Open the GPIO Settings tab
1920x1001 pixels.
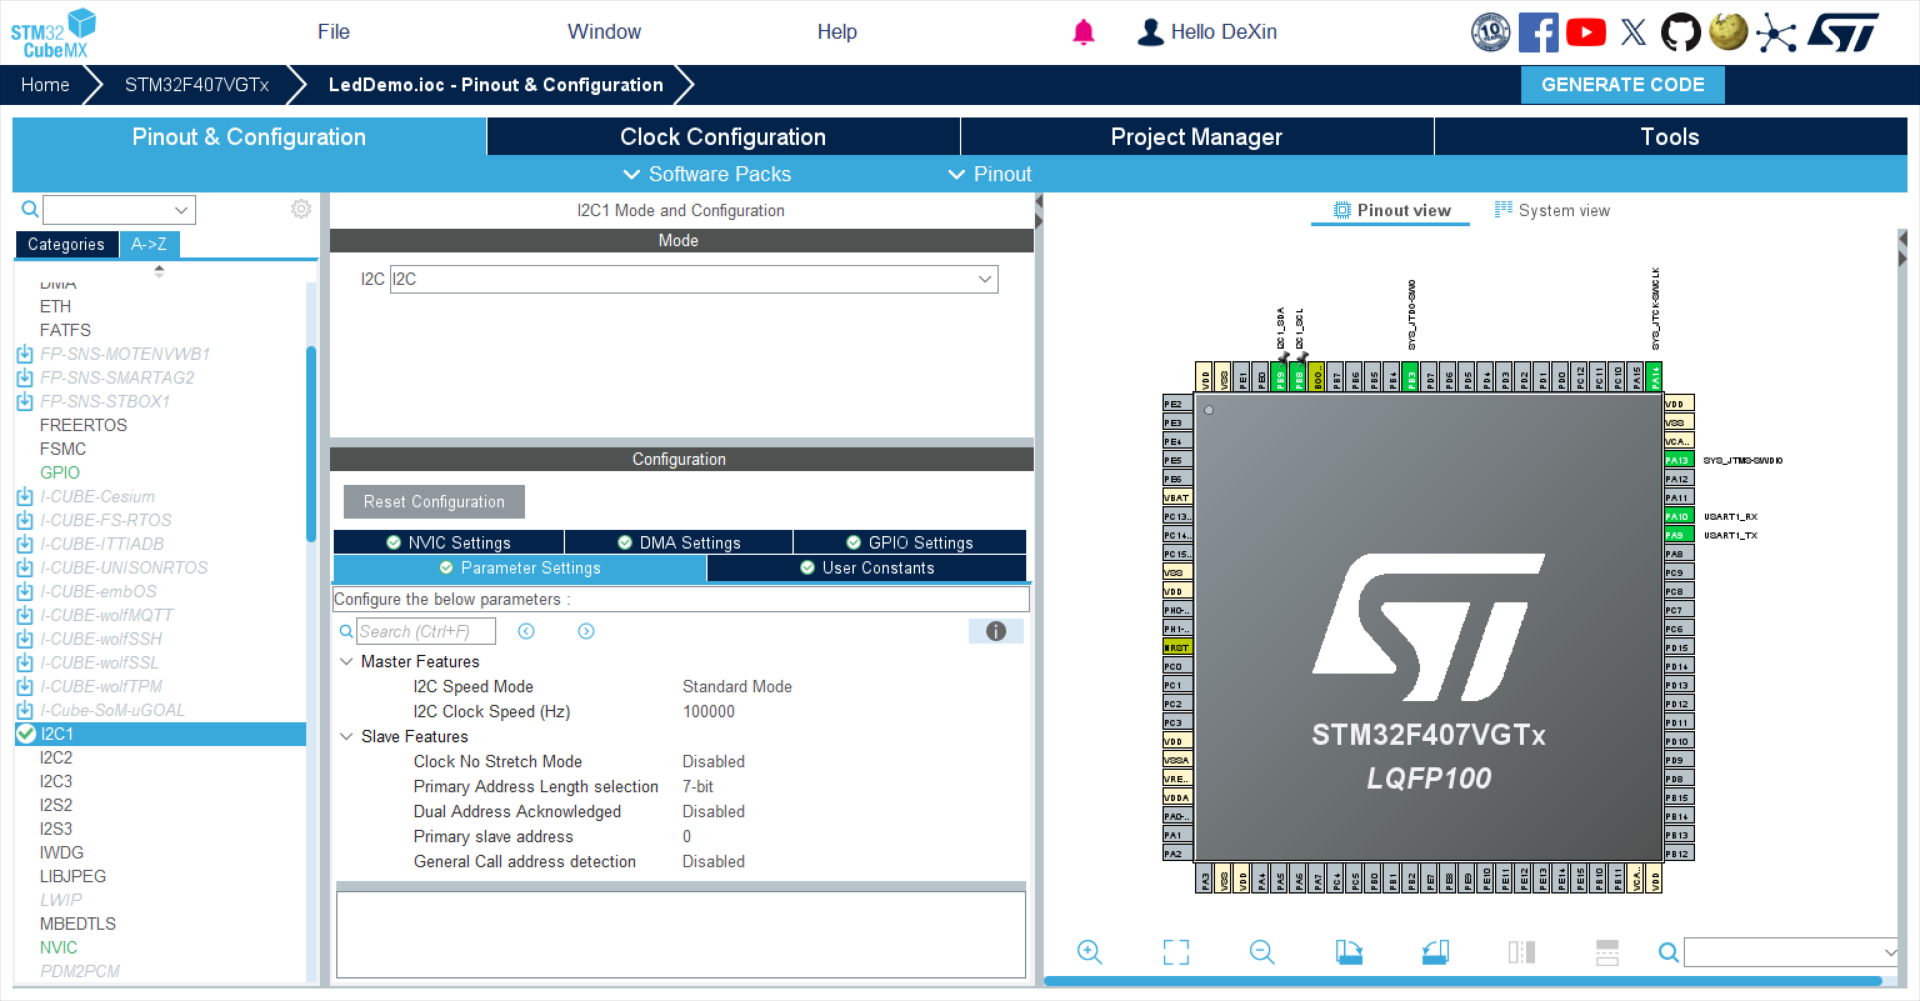(x=910, y=542)
